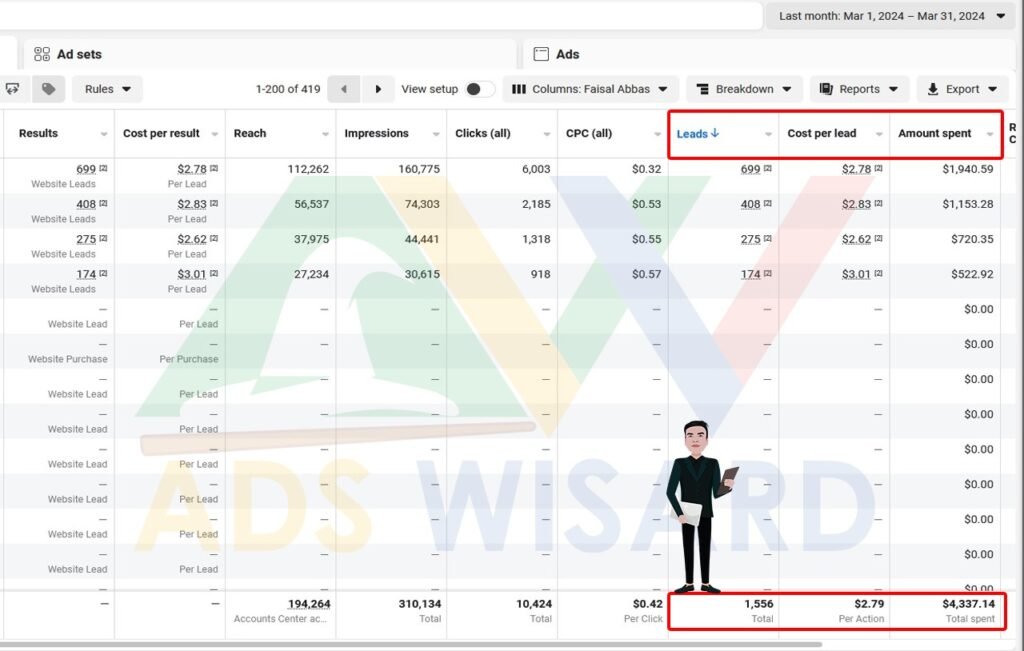Viewport: 1024px width, 651px height.
Task: Click the Amount spent column header
Action: [x=935, y=133]
